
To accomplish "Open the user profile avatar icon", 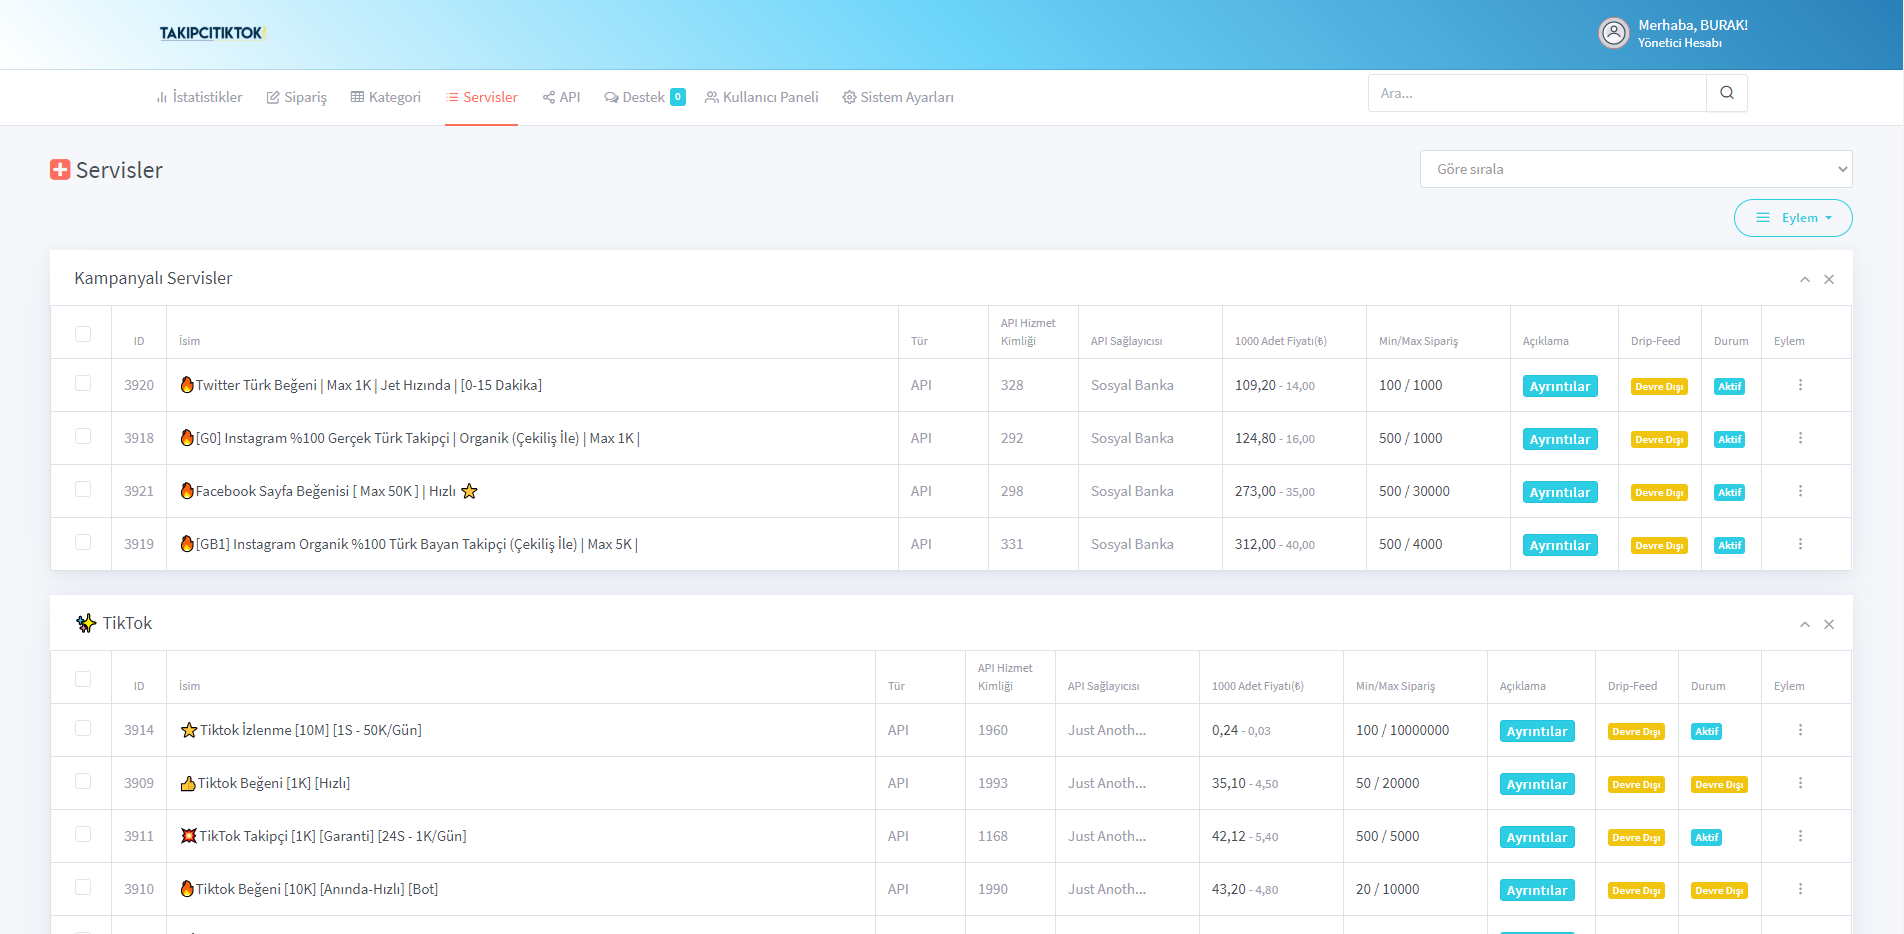I will [1614, 33].
